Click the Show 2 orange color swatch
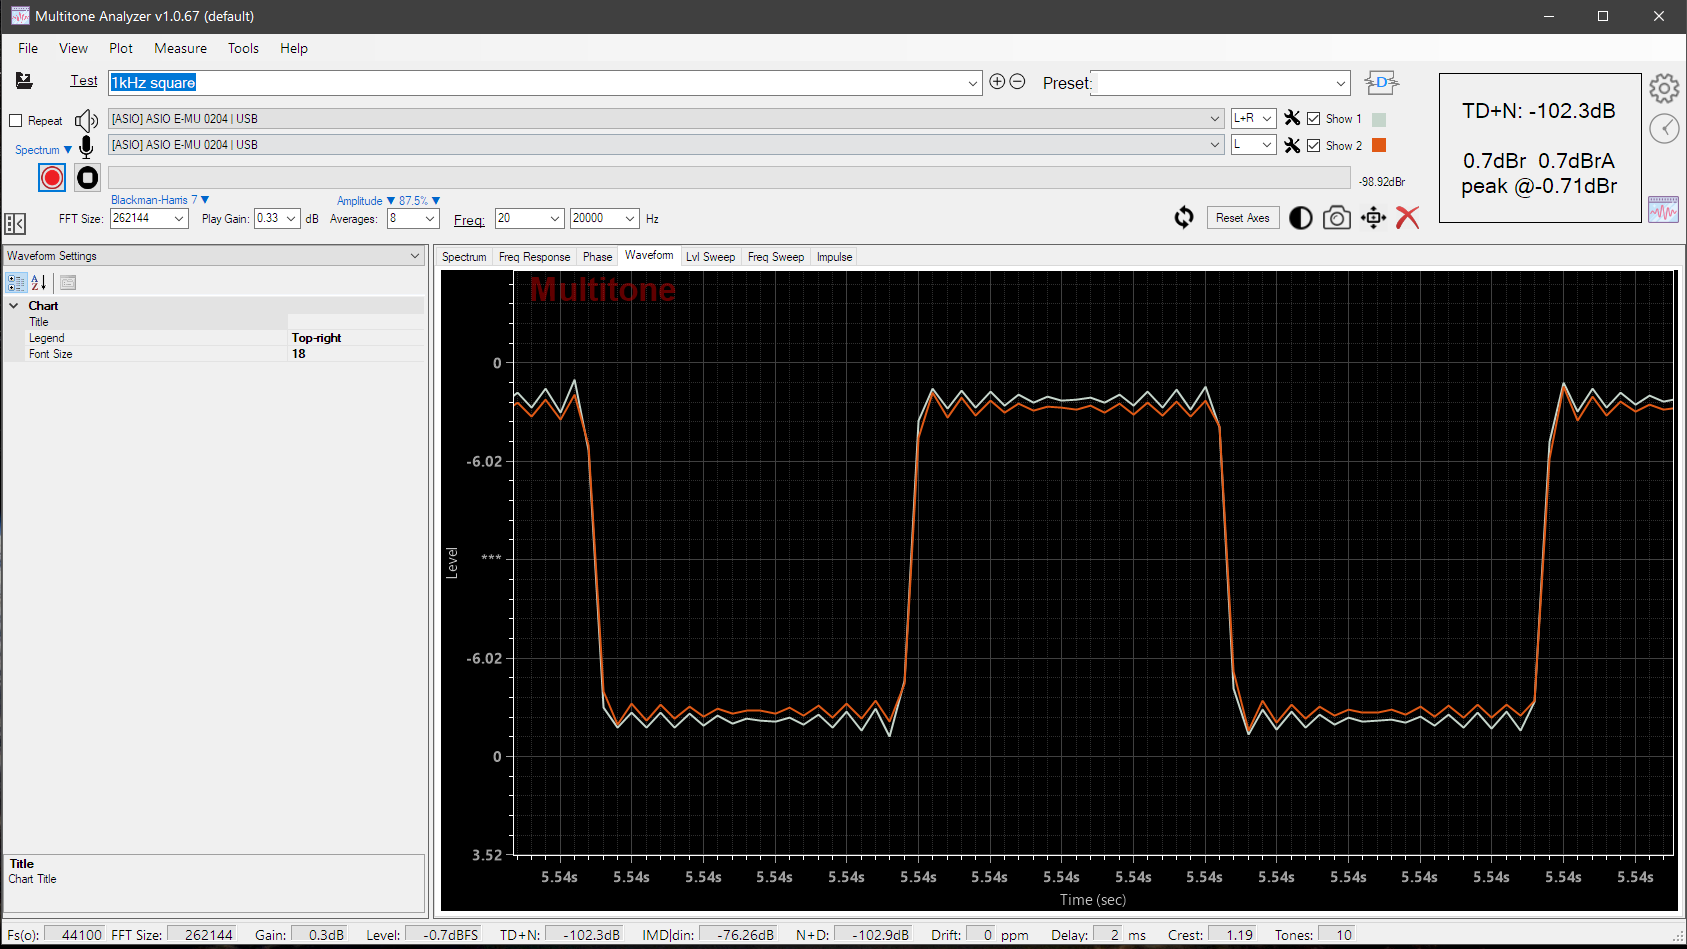The width and height of the screenshot is (1687, 949). (1379, 145)
